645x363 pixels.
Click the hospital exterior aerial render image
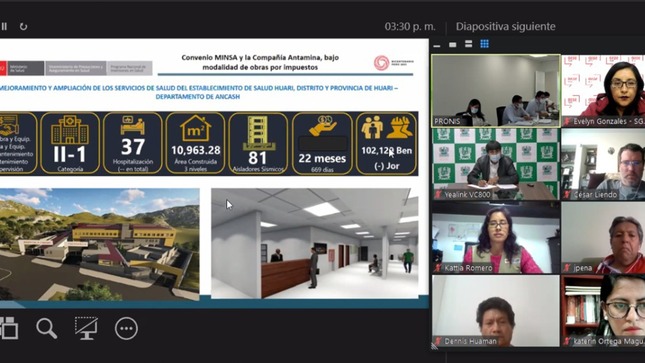click(x=100, y=244)
